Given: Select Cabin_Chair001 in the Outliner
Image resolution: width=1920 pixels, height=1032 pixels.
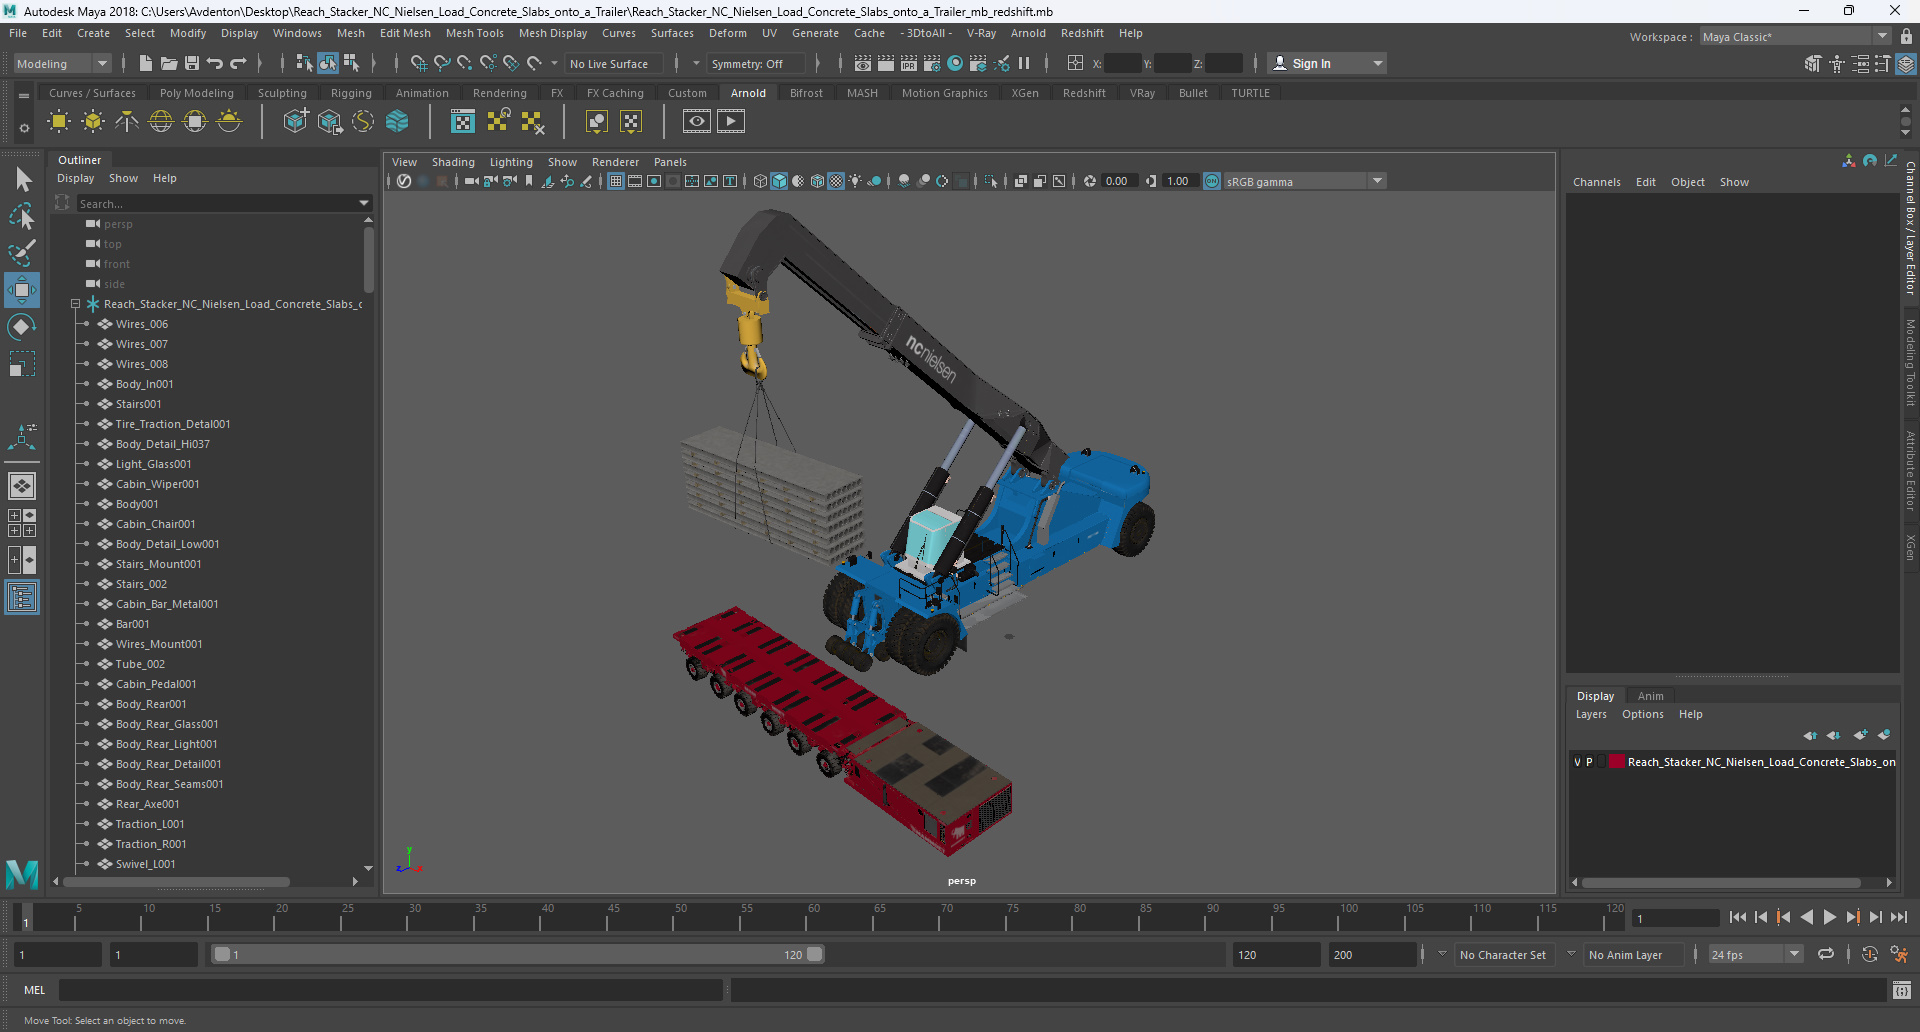Looking at the screenshot, I should pyautogui.click(x=155, y=524).
